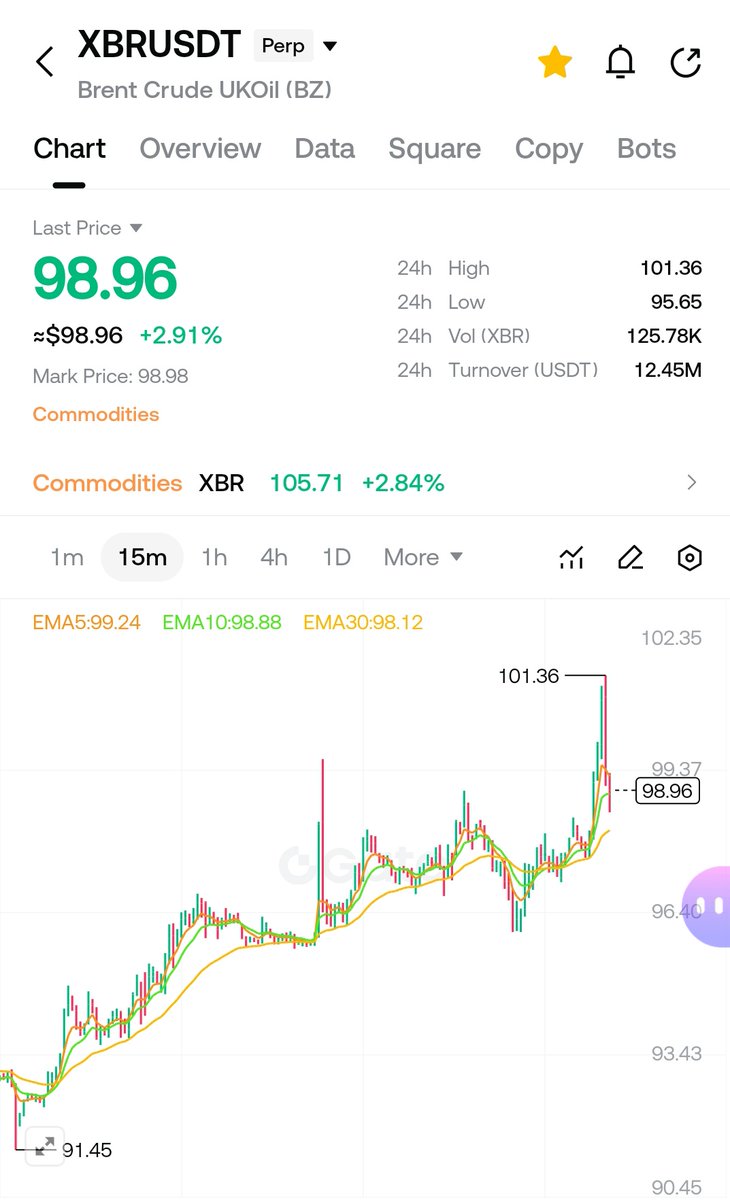
Task: Tap the 24h Vol value 125.78K
Action: pos(665,336)
